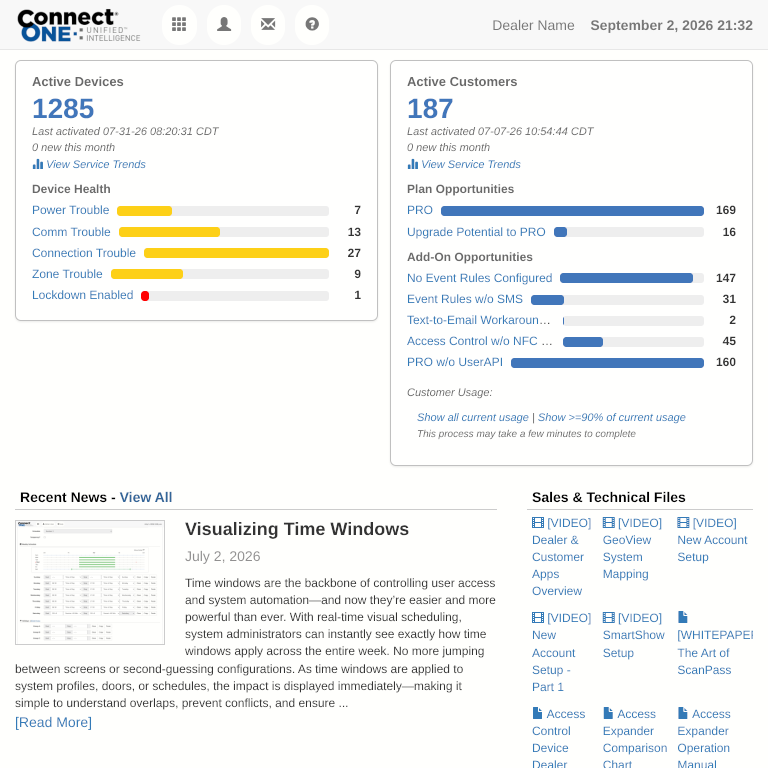Open No Event Rules Configured link

(x=480, y=278)
